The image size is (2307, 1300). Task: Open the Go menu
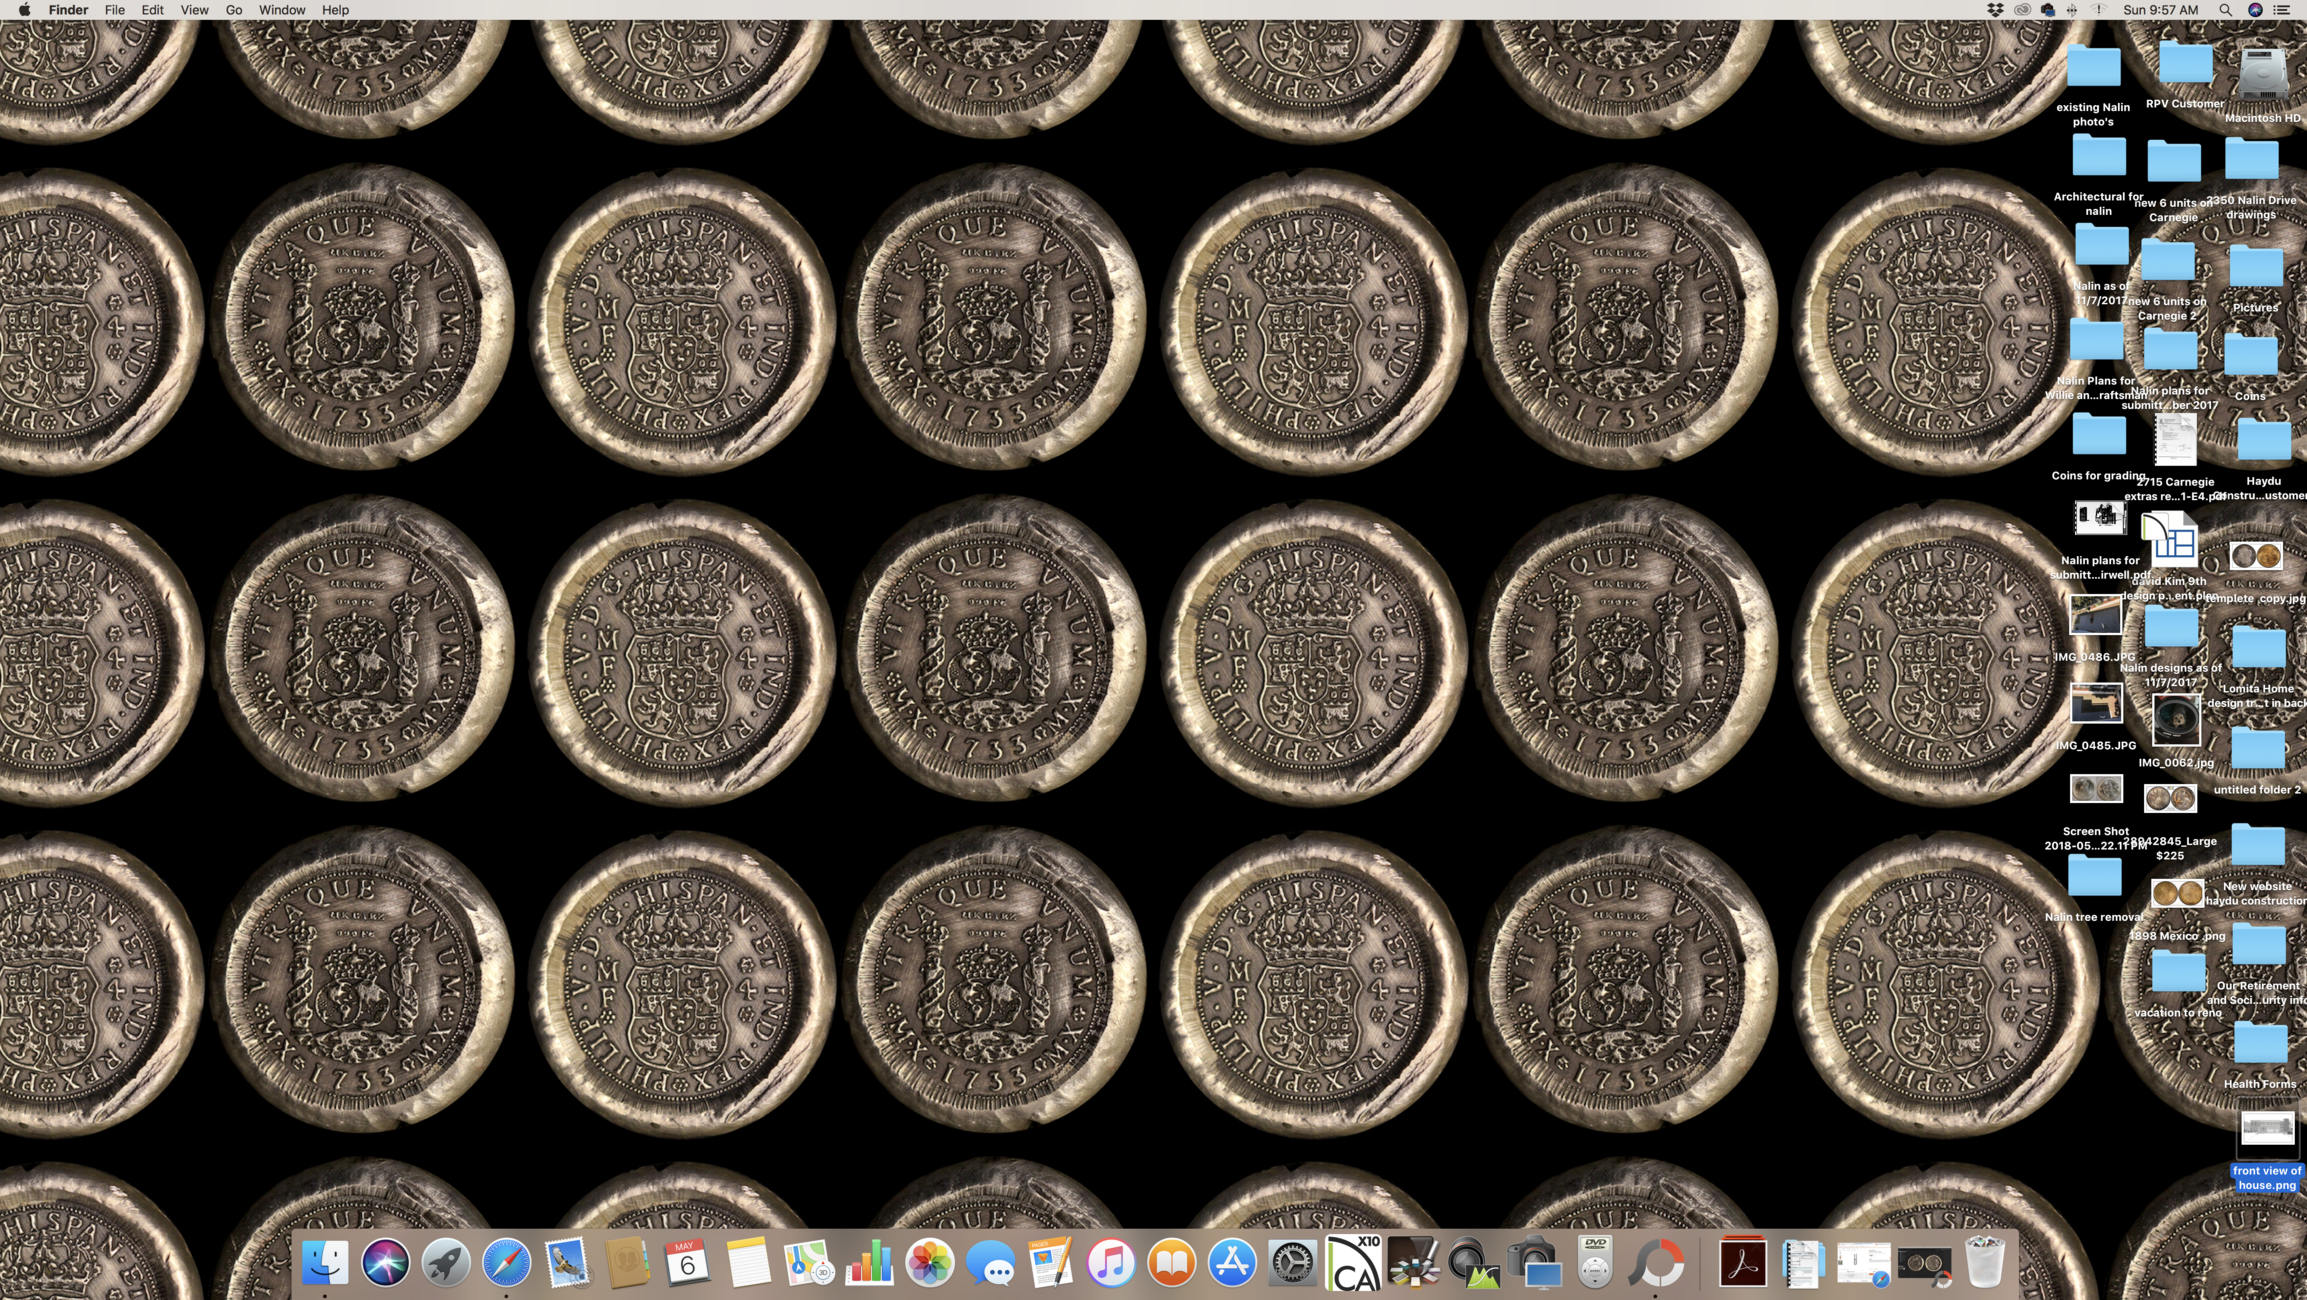coord(234,10)
